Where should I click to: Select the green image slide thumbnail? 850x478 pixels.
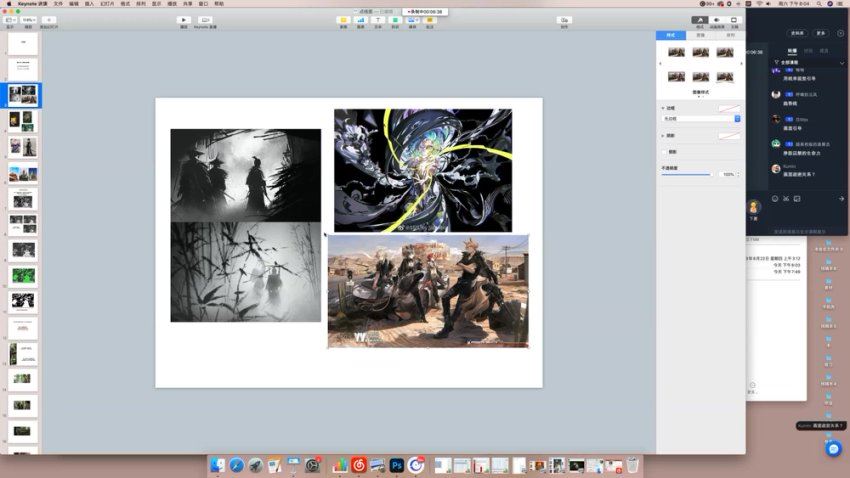point(23,275)
